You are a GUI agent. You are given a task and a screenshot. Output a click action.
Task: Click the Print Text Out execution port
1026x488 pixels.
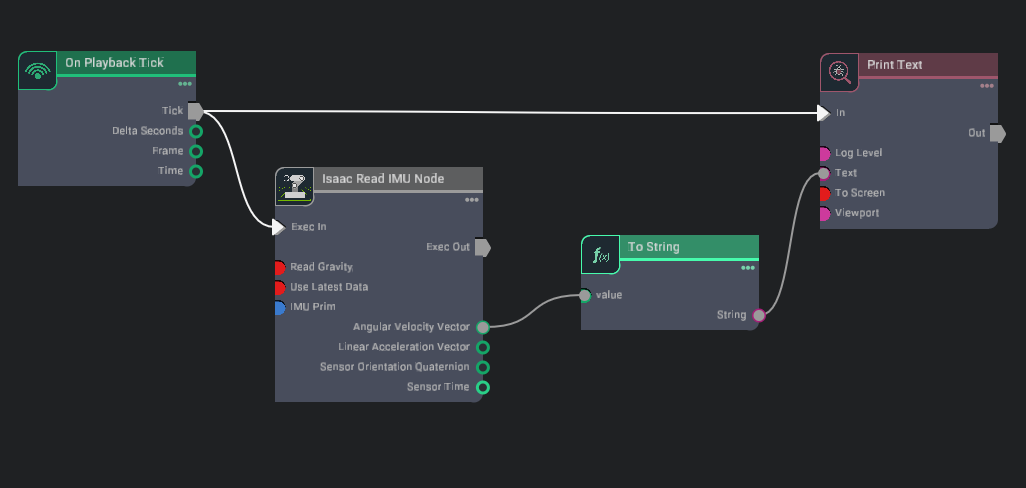(997, 133)
